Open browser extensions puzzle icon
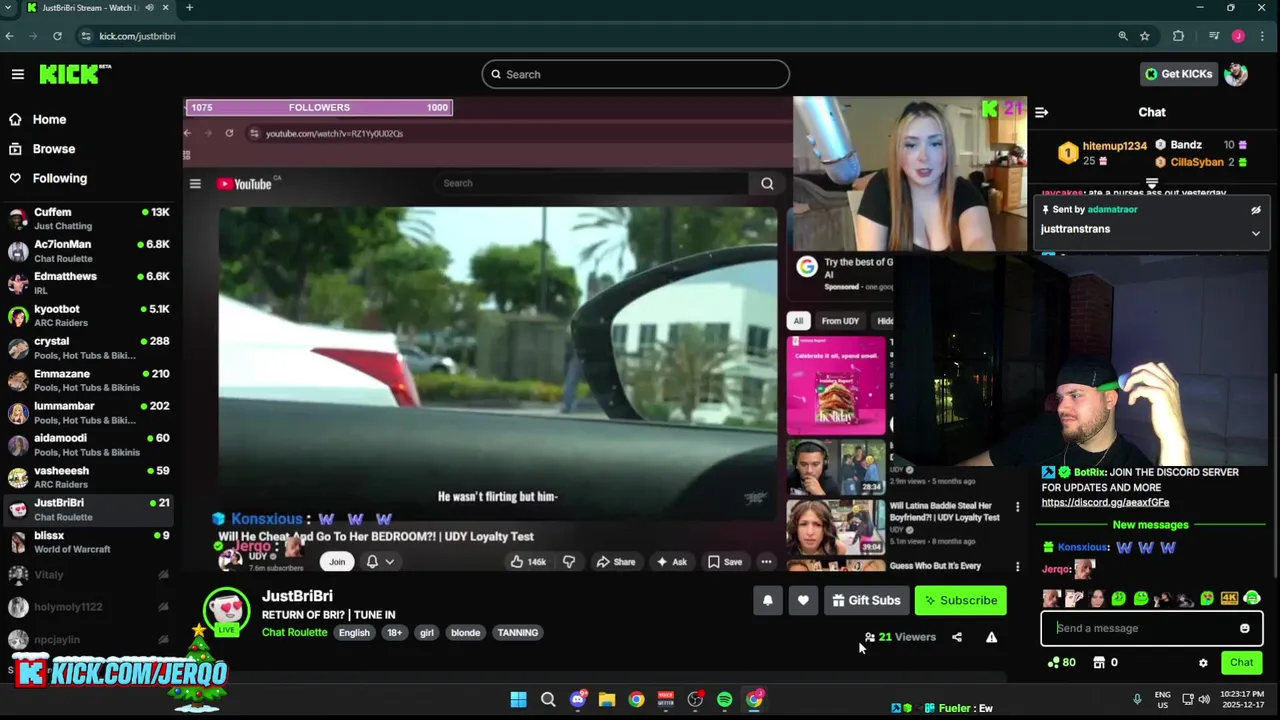 coord(1178,36)
